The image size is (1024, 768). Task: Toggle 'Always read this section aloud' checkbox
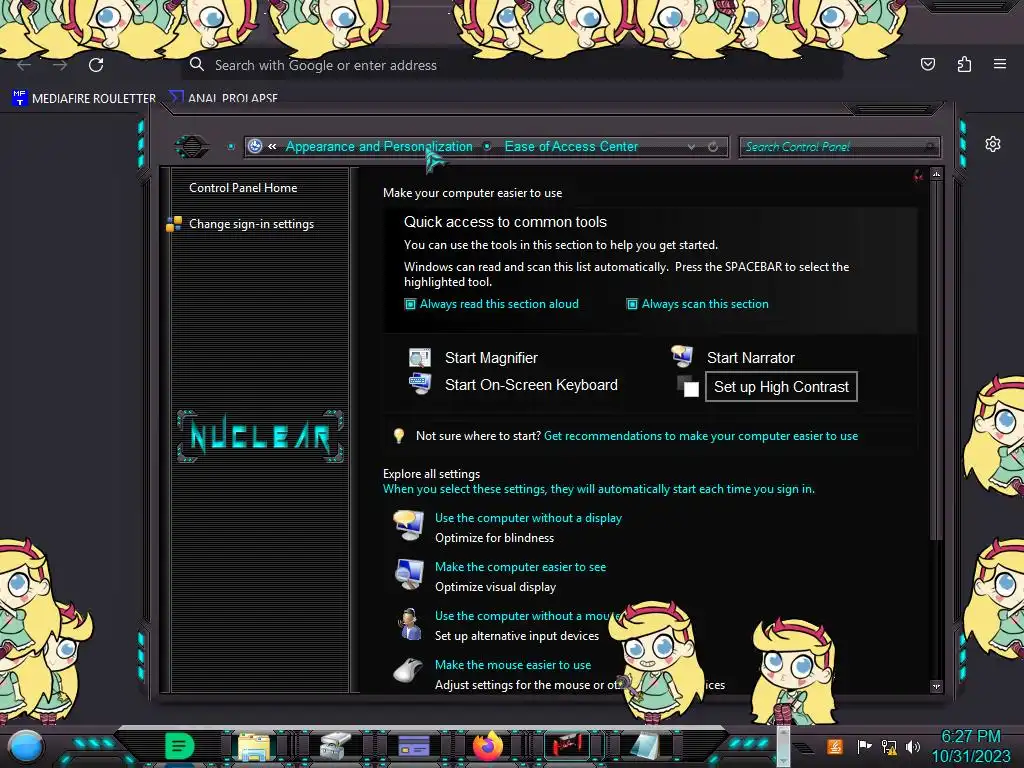point(409,304)
